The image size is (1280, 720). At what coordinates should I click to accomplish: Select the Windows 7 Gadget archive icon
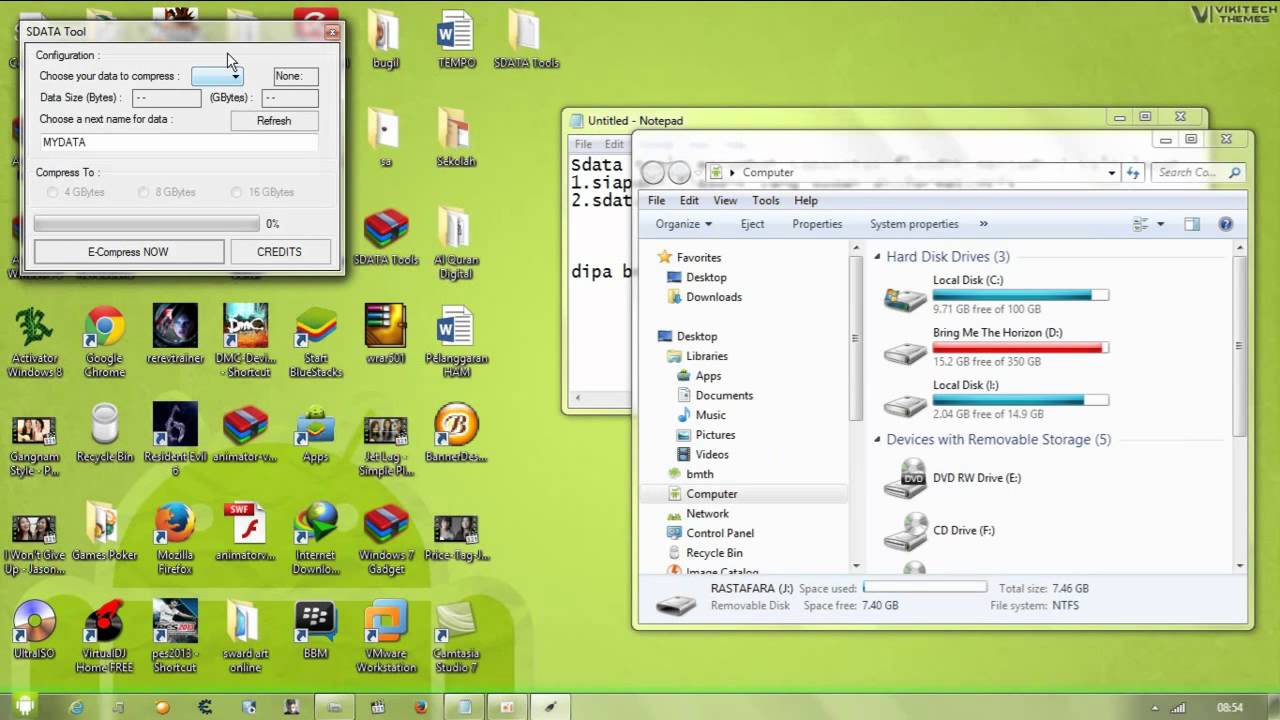click(x=386, y=537)
